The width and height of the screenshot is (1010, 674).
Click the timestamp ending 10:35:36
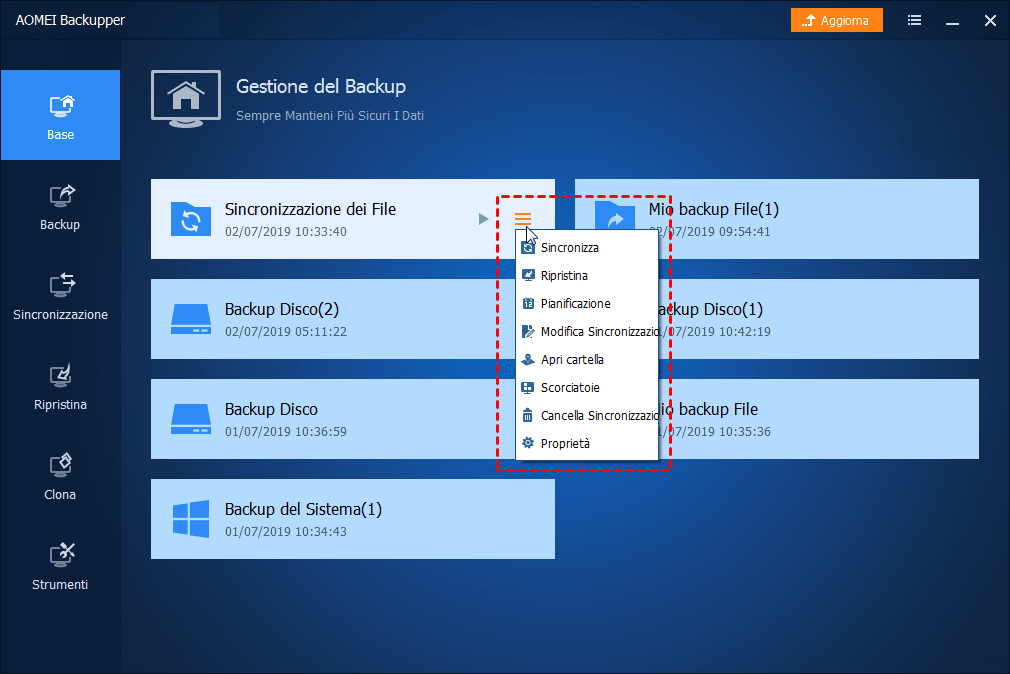point(715,432)
